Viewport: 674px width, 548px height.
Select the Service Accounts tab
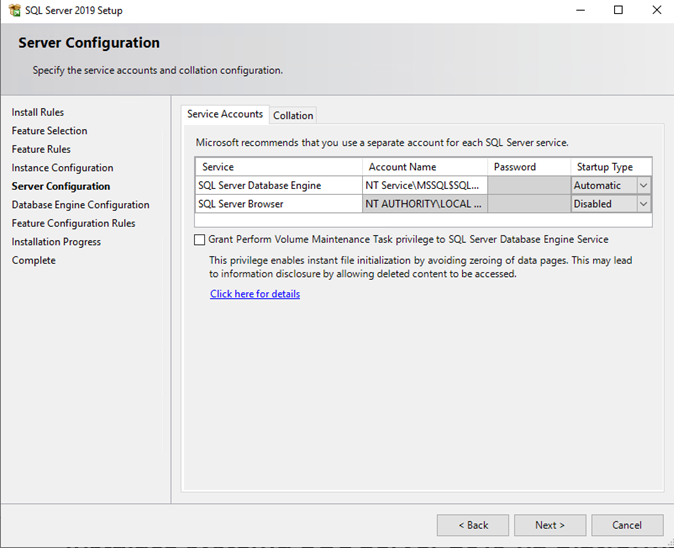[225, 114]
